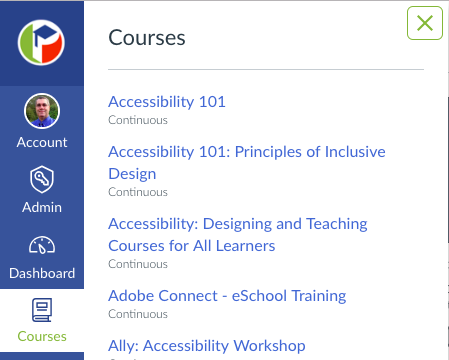Close the Courses tray with X
Viewport: 449px width, 360px height.
[x=425, y=23]
